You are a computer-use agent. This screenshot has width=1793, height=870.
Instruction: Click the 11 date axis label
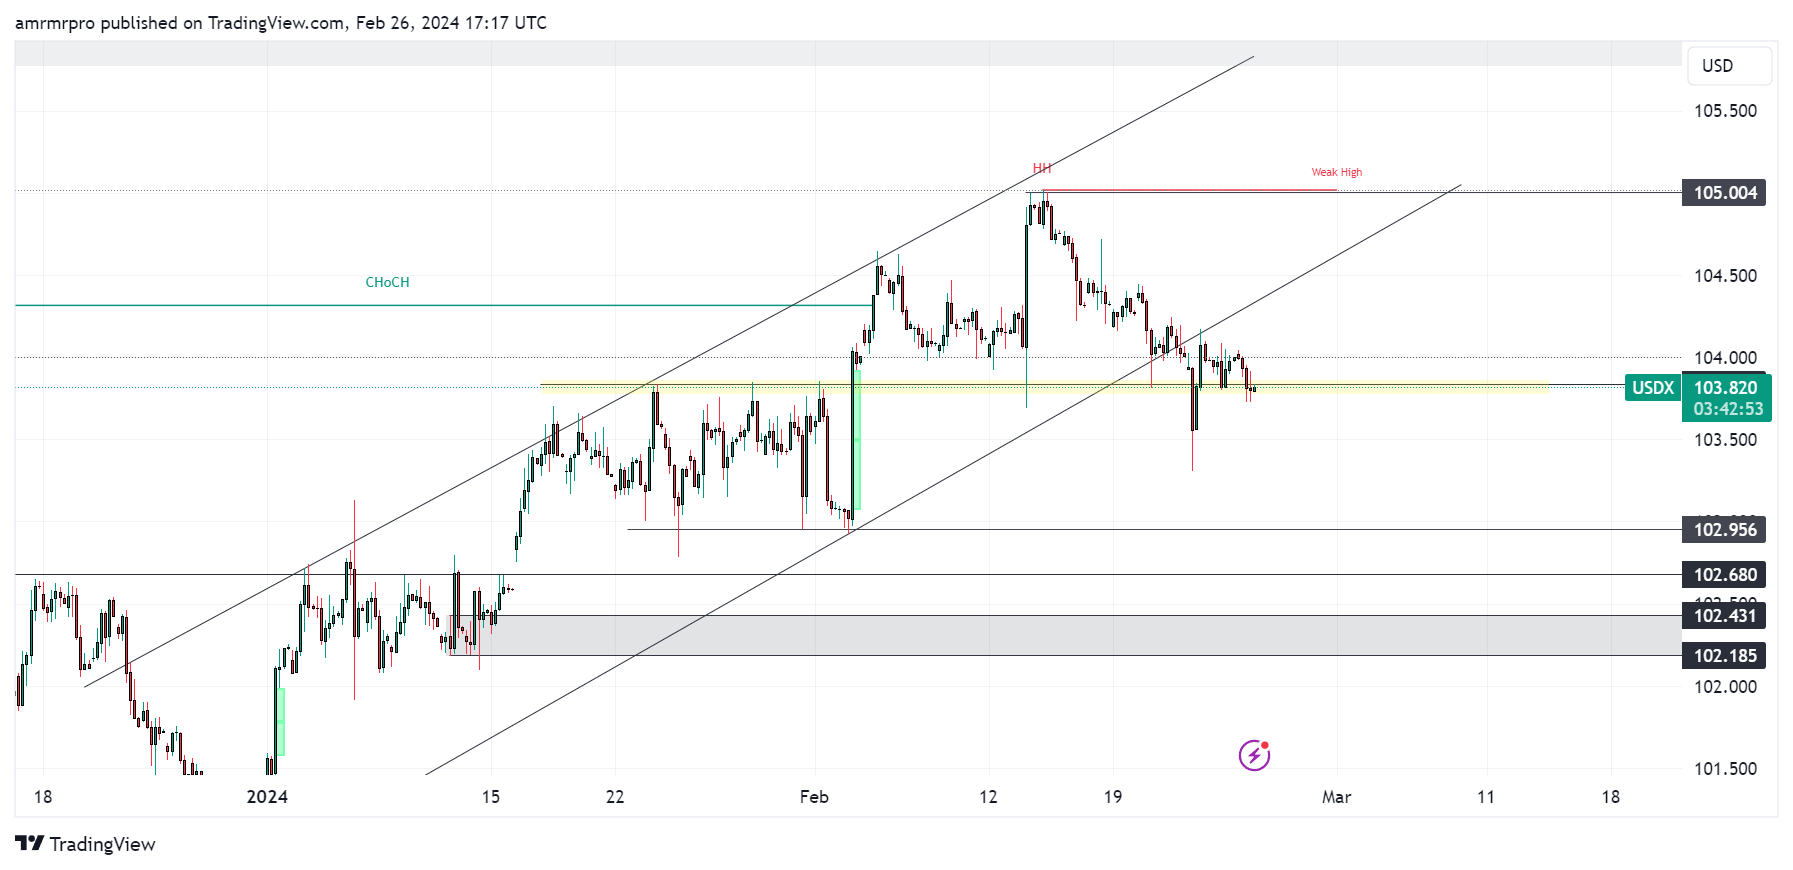click(x=1486, y=797)
